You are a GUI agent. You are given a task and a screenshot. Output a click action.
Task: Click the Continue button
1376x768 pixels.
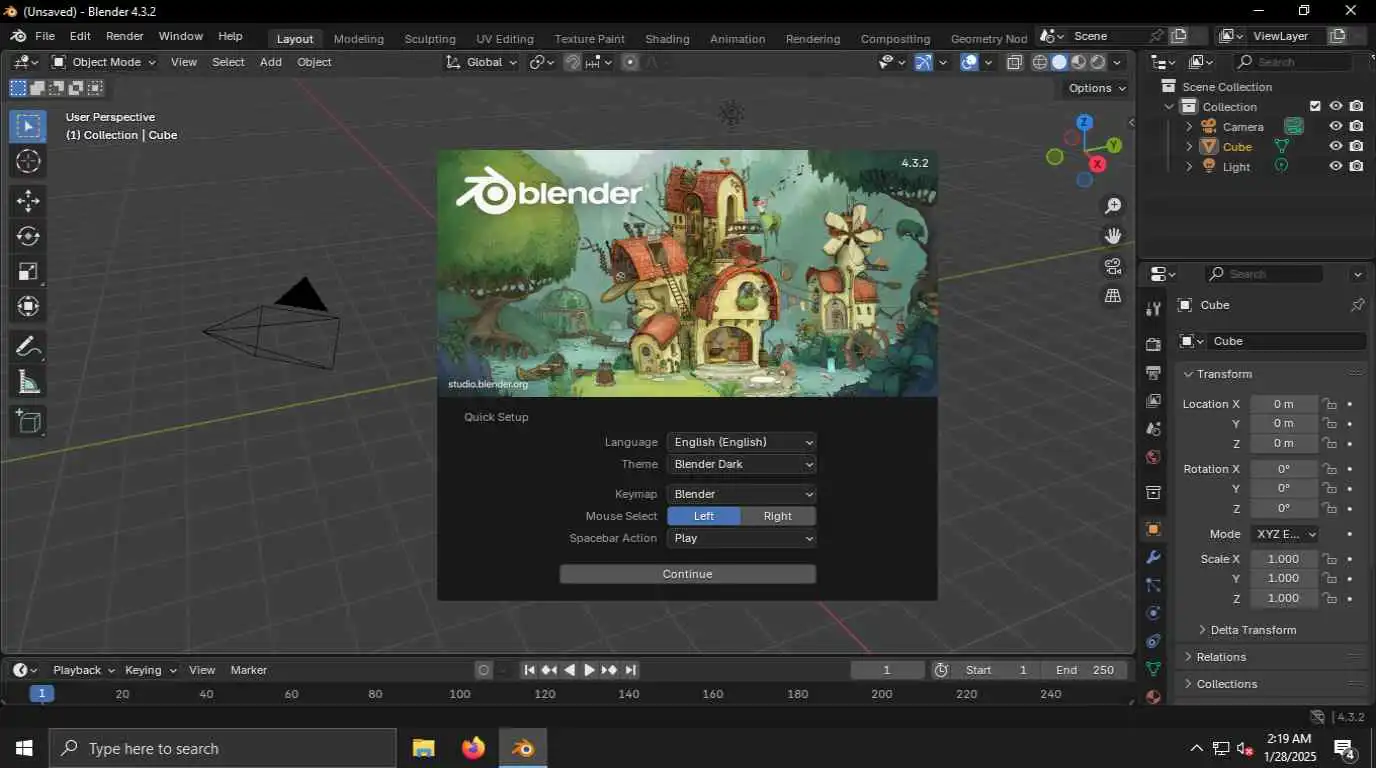point(688,574)
